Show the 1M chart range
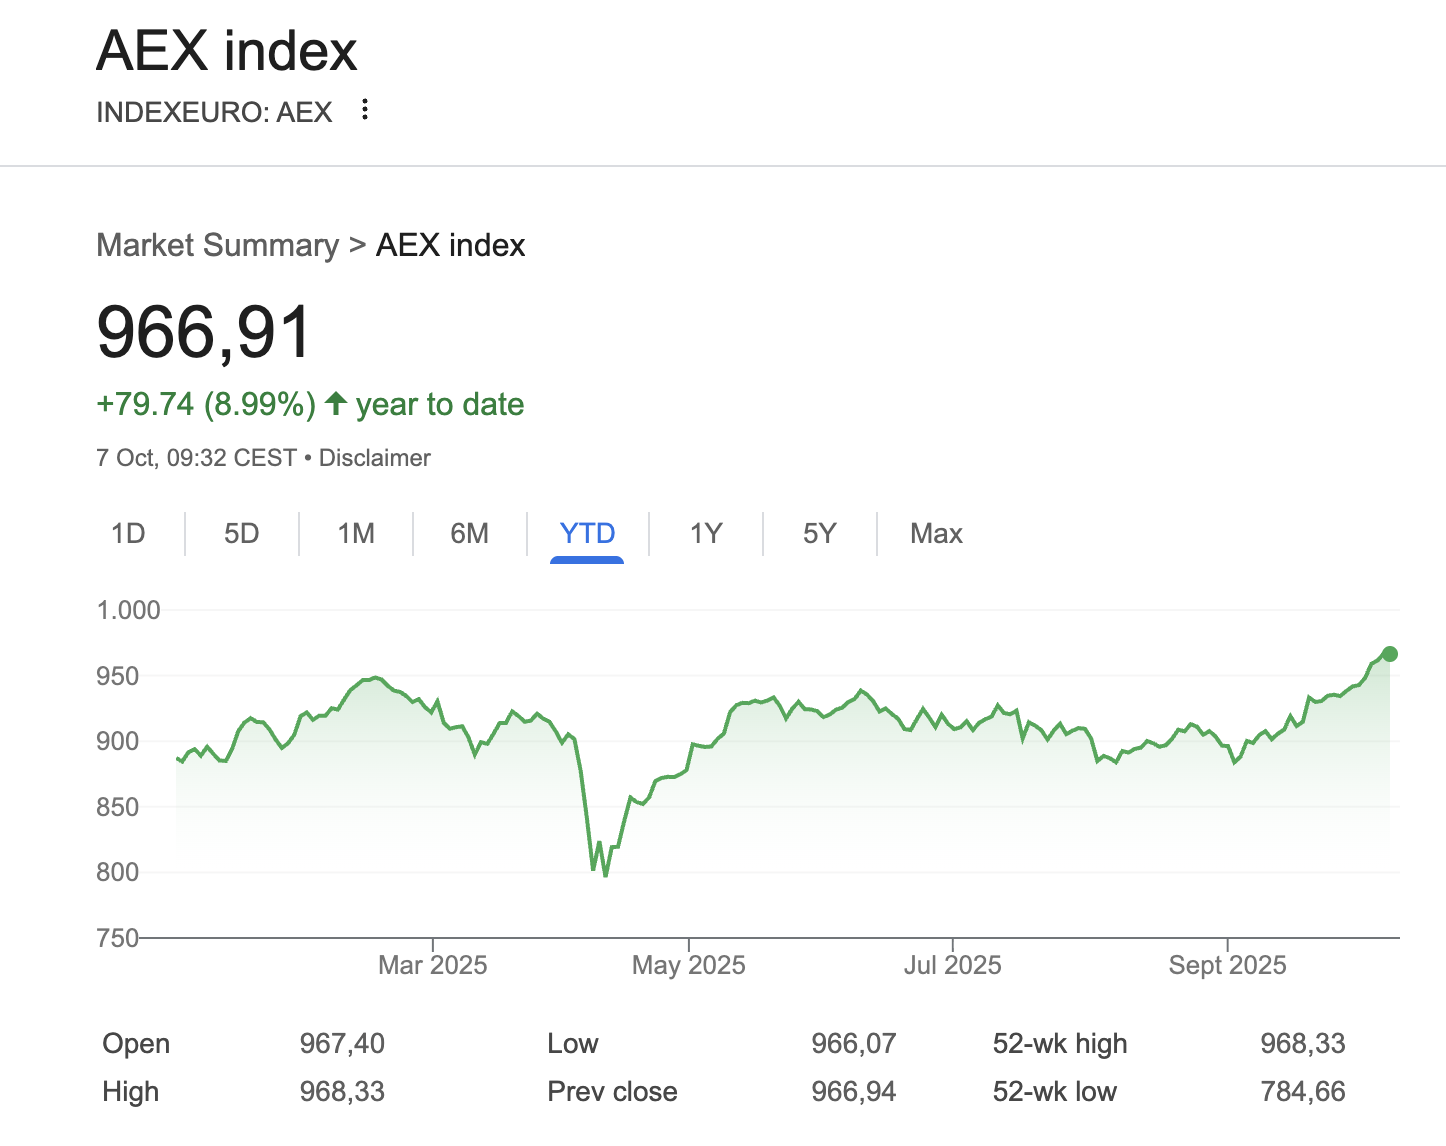This screenshot has height=1146, width=1446. (x=356, y=533)
